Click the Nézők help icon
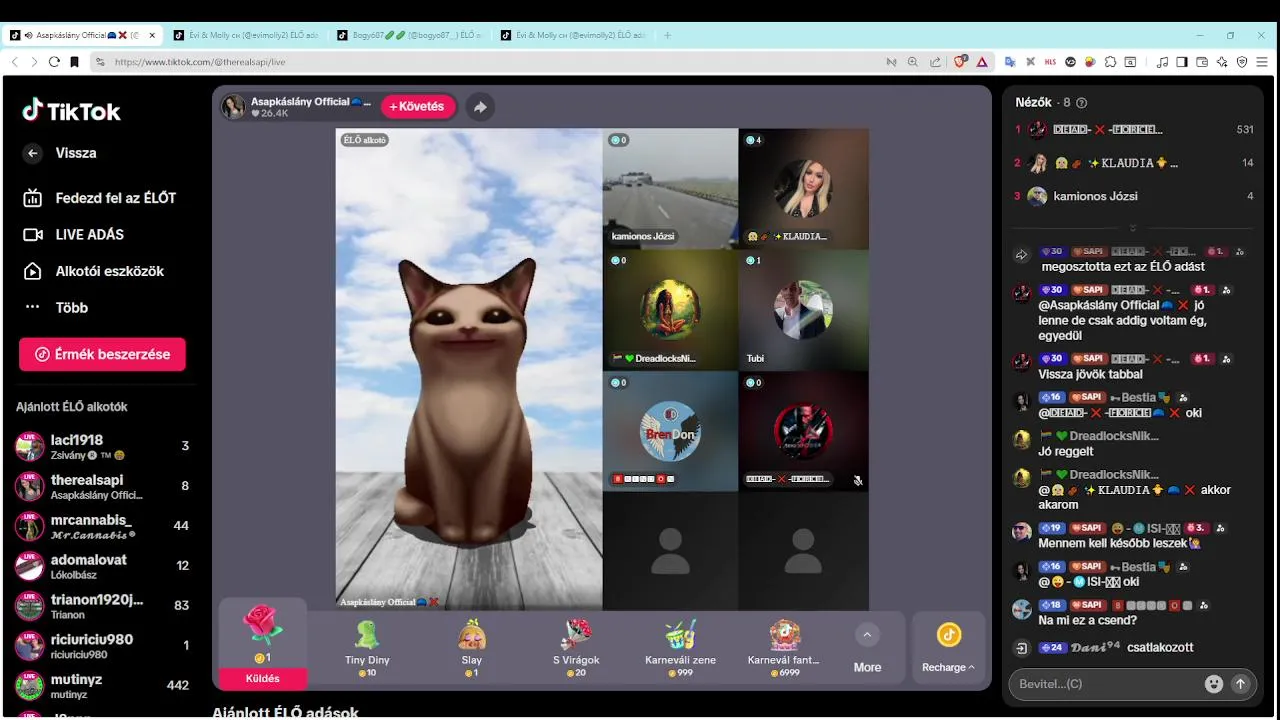This screenshot has width=1280, height=720. [x=1081, y=103]
